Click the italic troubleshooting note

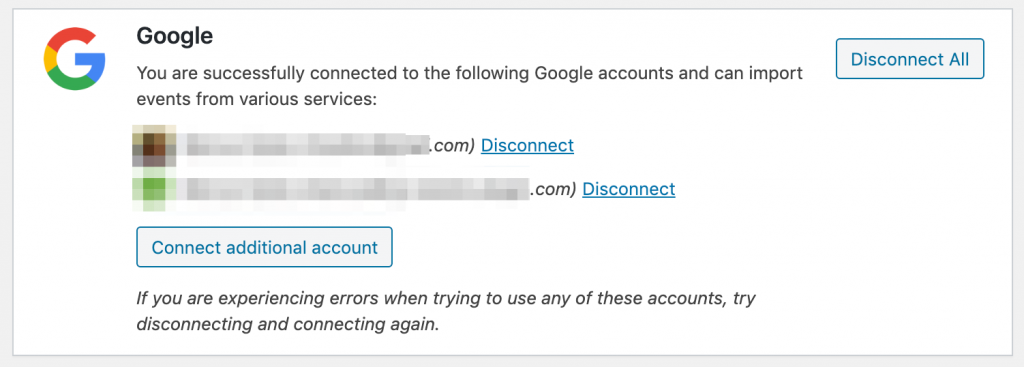tap(446, 311)
